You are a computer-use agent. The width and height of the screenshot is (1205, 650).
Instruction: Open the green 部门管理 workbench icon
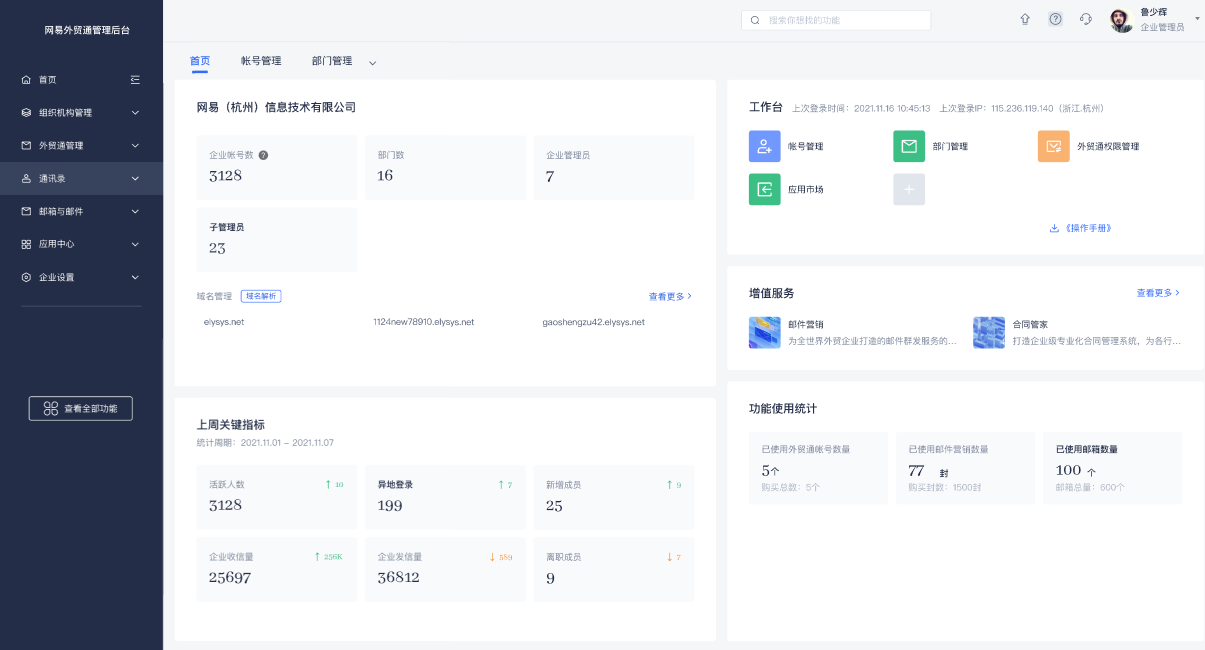[x=909, y=146]
